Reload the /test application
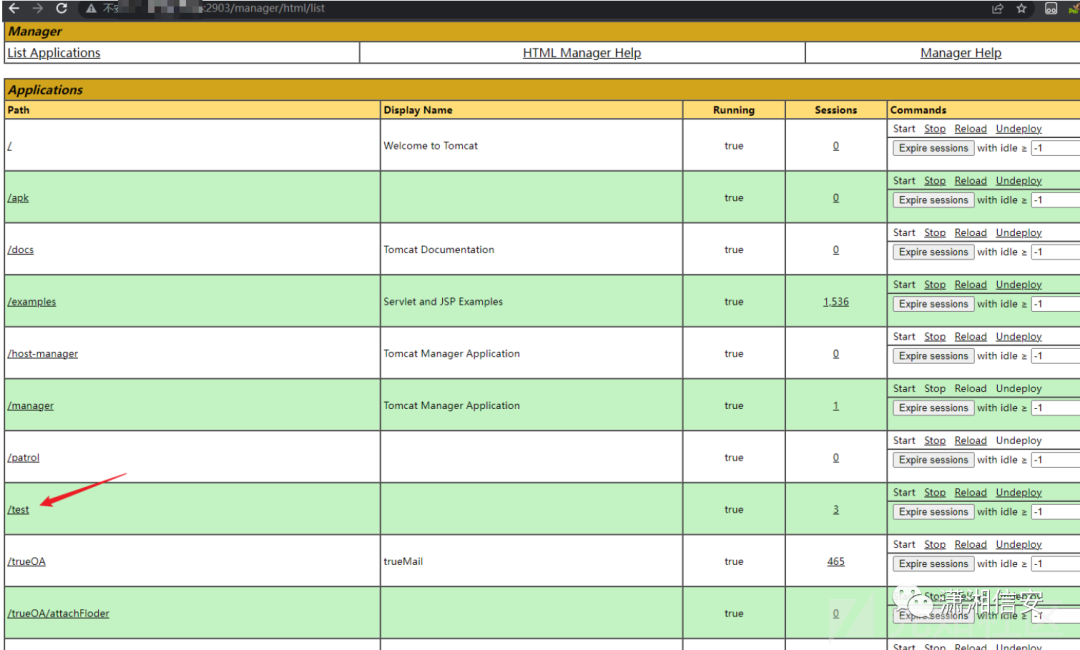This screenshot has height=650, width=1080. (970, 492)
